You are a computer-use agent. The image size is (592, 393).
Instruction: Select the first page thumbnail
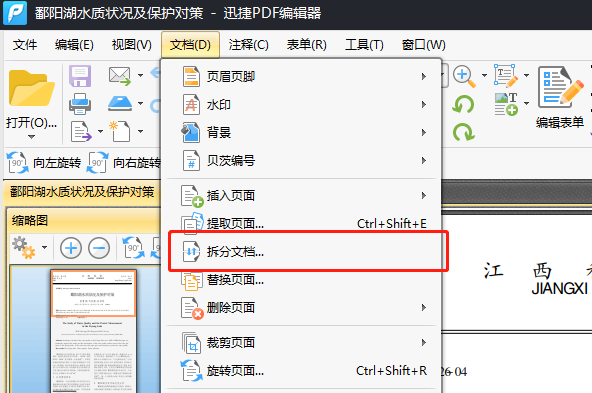coord(93,331)
